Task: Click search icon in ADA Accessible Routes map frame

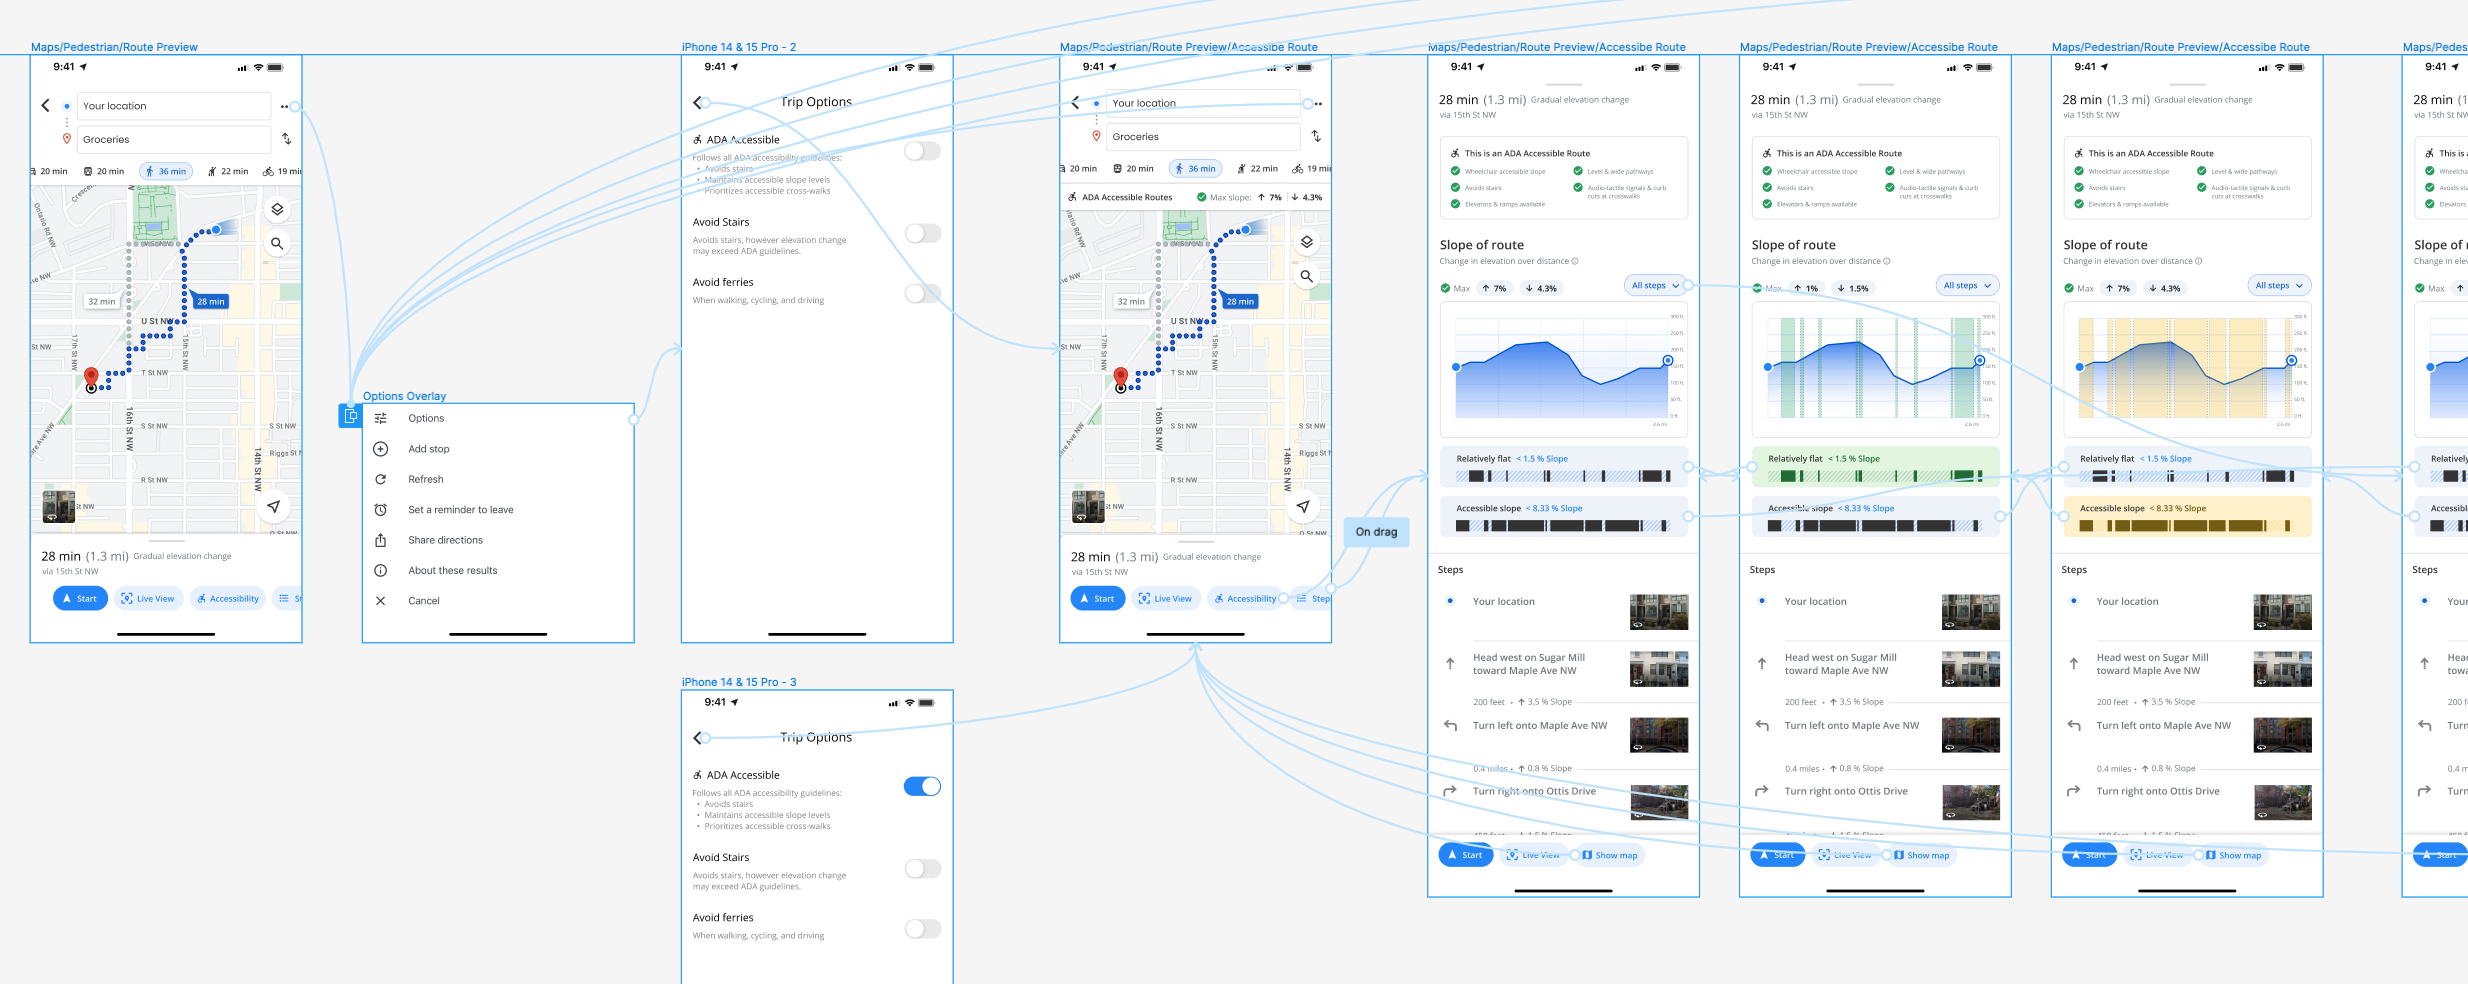Action: (1306, 276)
